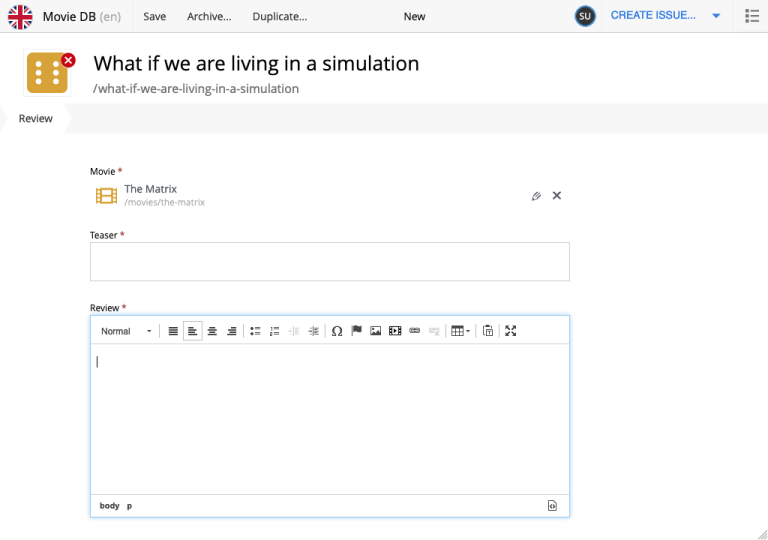Insert a link in the editor
768x540 pixels.
point(414,331)
